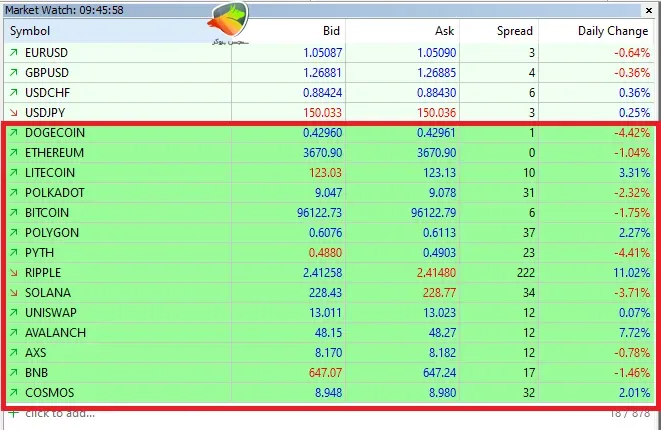Click the PYTH up-arrow trend icon
This screenshot has width=661, height=430.
[x=13, y=253]
